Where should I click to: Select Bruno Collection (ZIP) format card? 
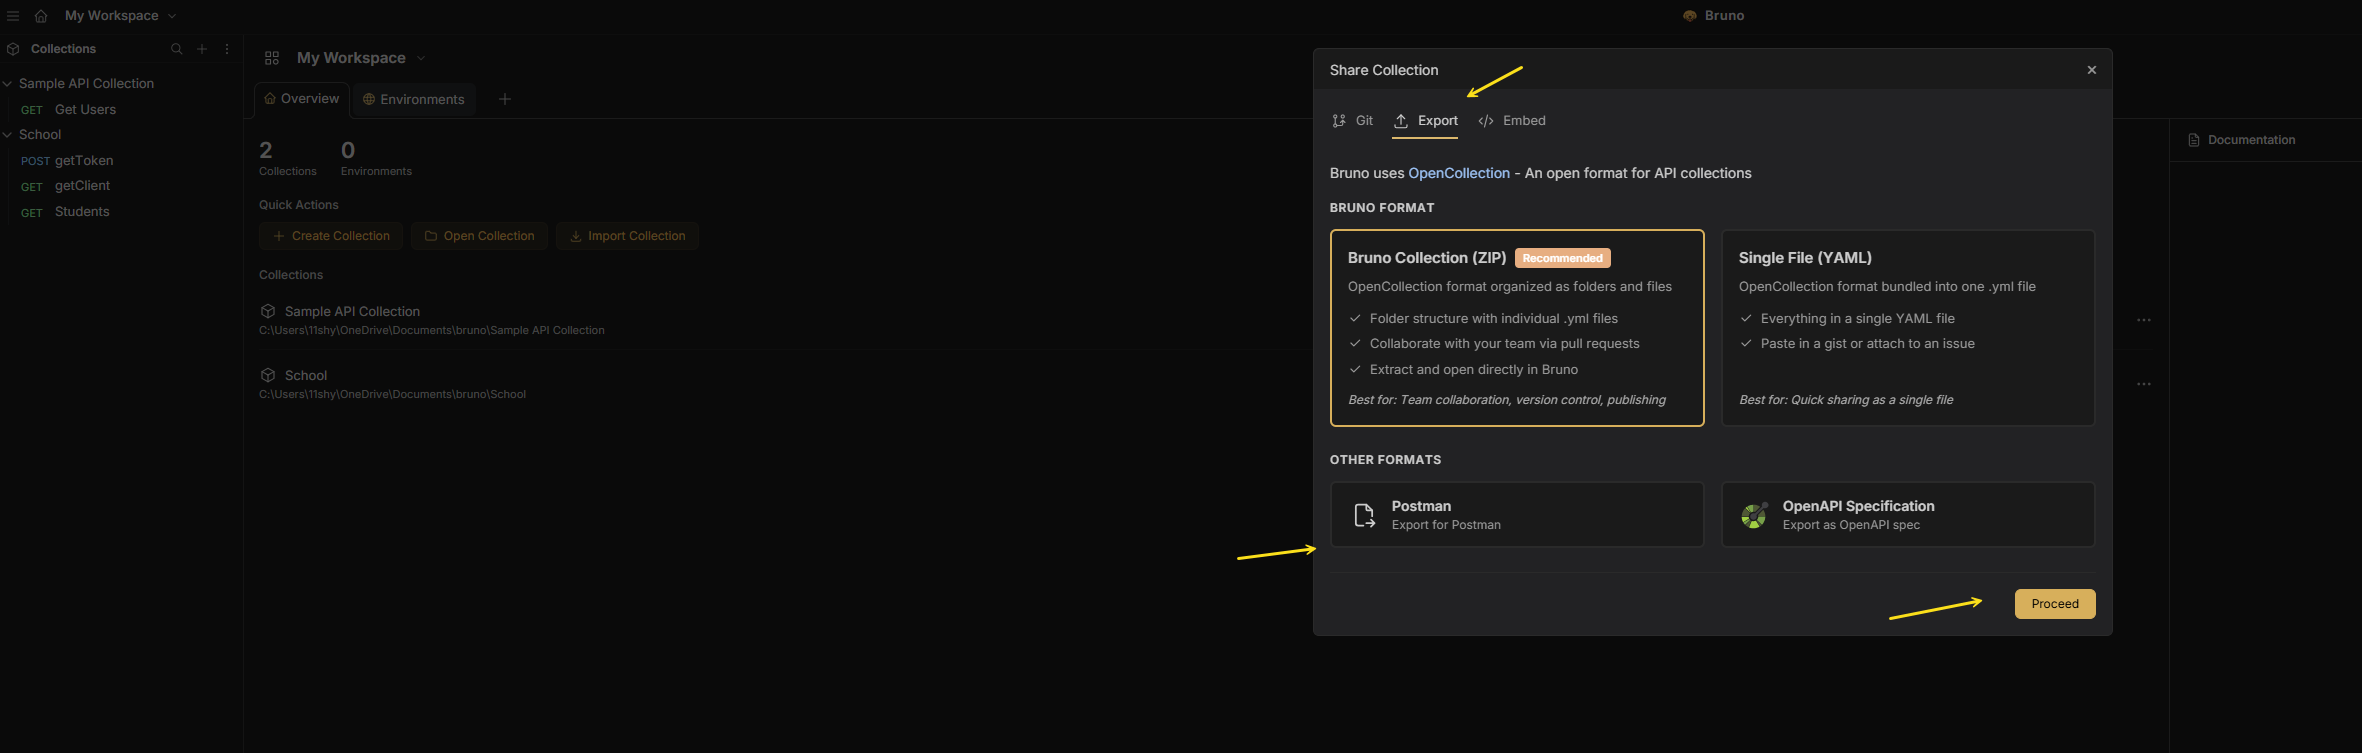(x=1517, y=328)
